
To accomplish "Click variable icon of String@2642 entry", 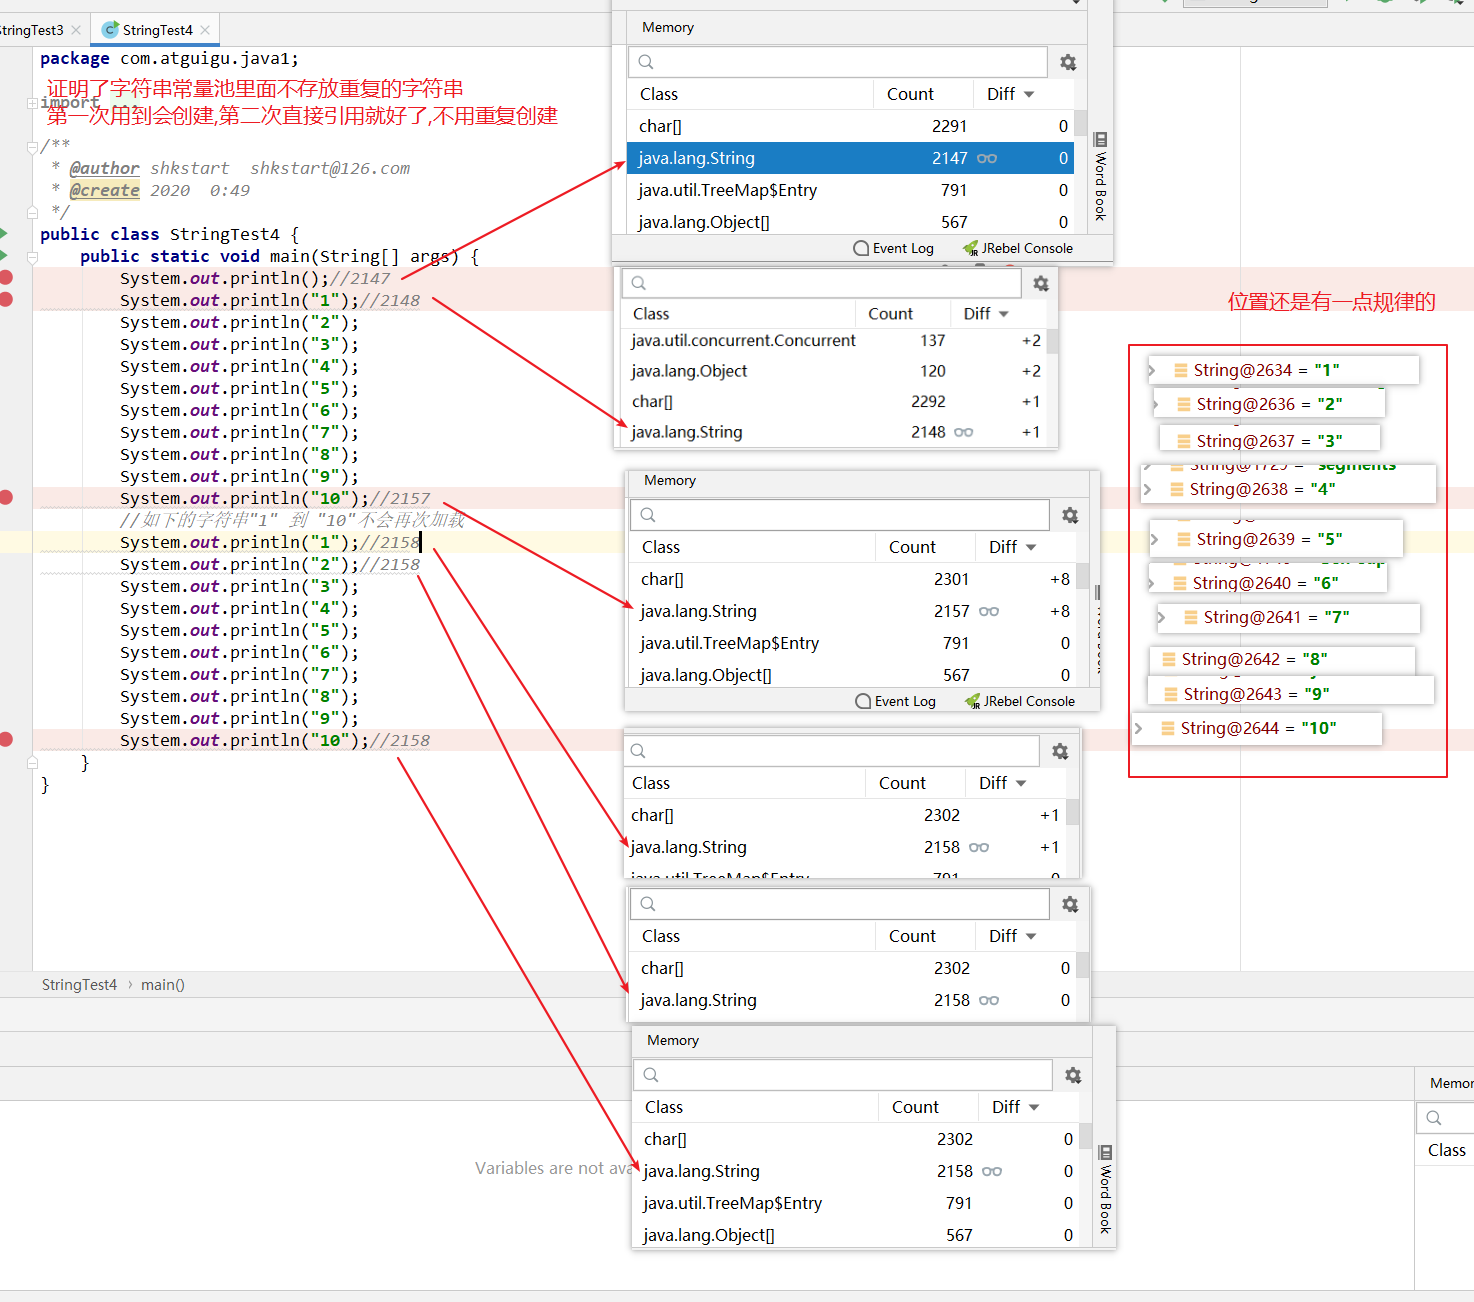I will point(1169,659).
